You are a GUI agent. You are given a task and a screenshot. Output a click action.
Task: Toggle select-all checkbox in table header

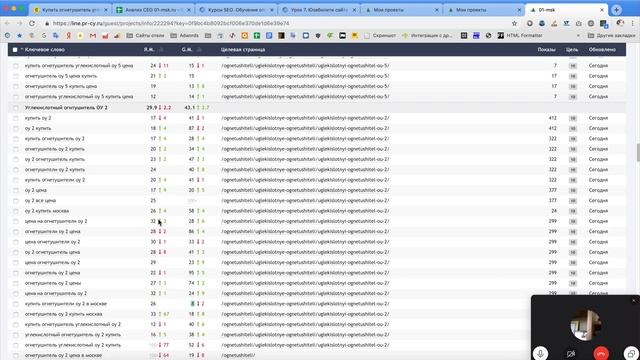[15, 50]
